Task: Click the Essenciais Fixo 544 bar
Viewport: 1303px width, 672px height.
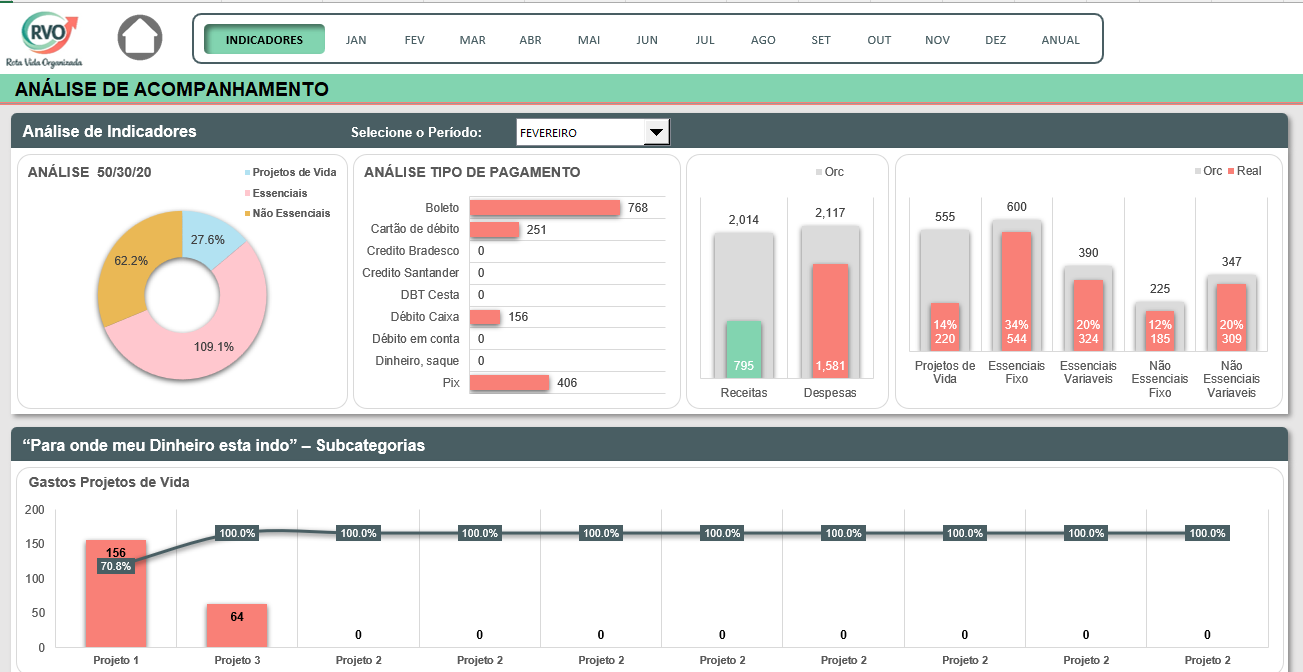Action: (1017, 292)
